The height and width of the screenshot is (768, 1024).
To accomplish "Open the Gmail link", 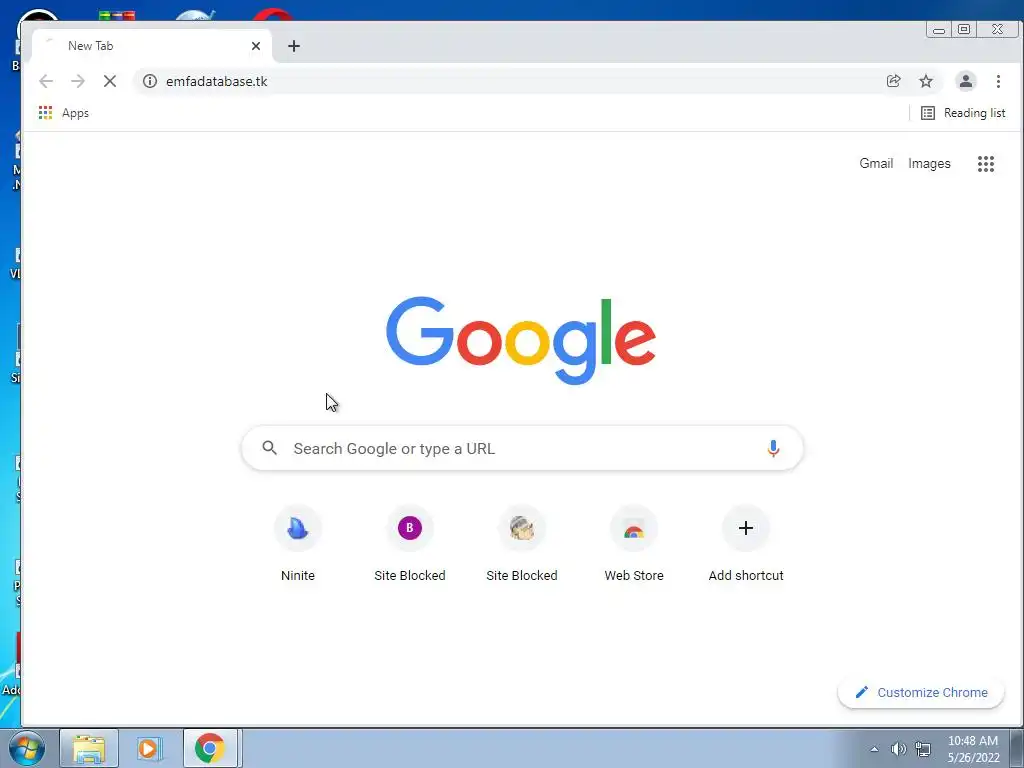I will [x=876, y=163].
